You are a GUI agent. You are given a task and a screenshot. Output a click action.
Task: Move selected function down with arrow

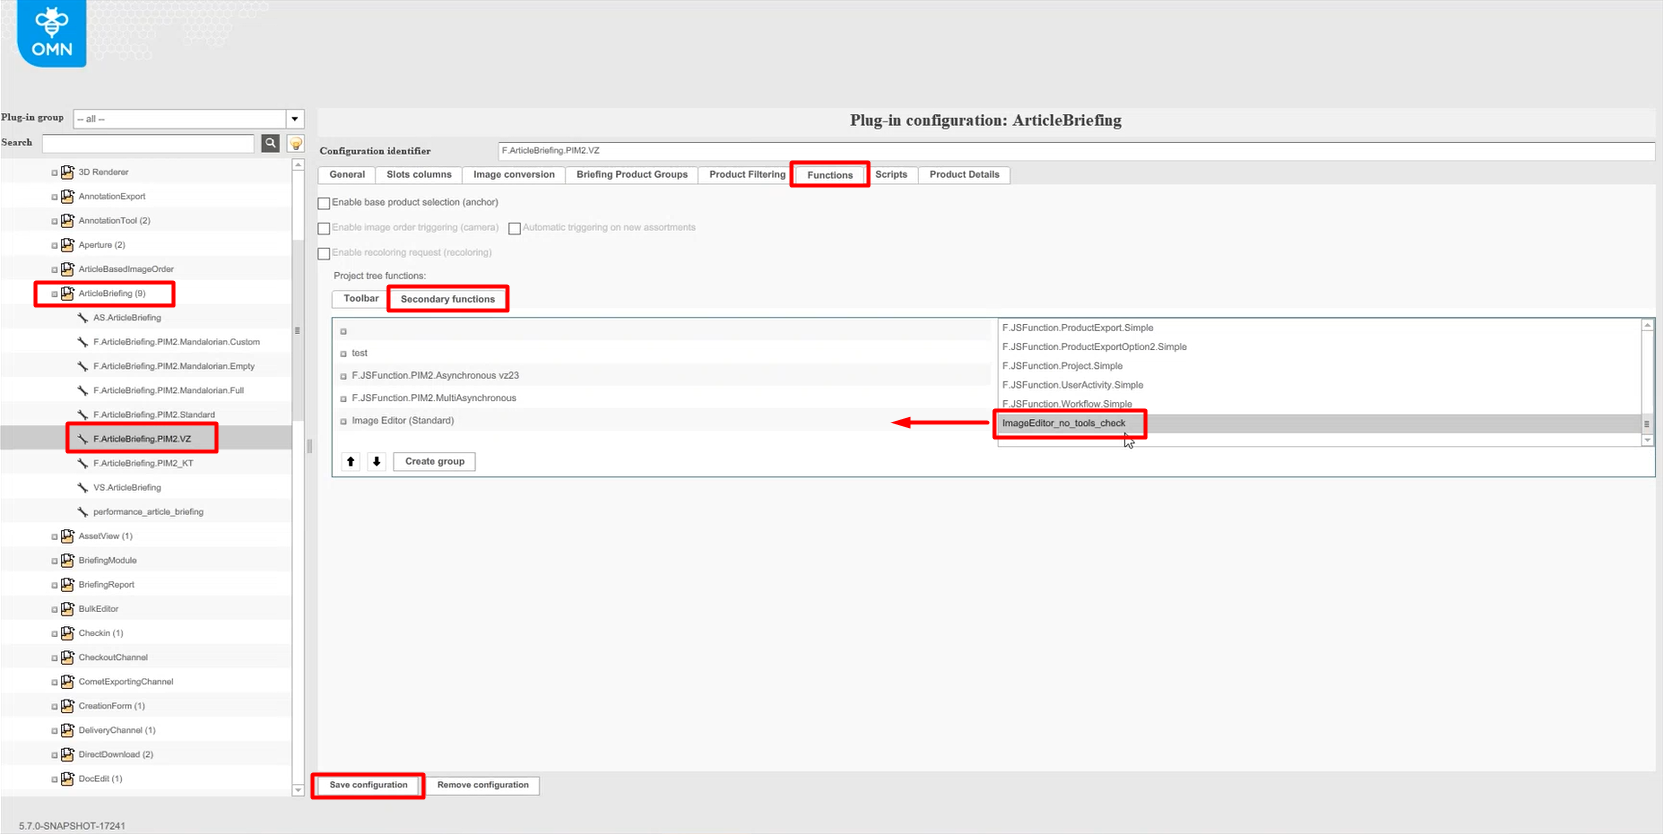377,462
